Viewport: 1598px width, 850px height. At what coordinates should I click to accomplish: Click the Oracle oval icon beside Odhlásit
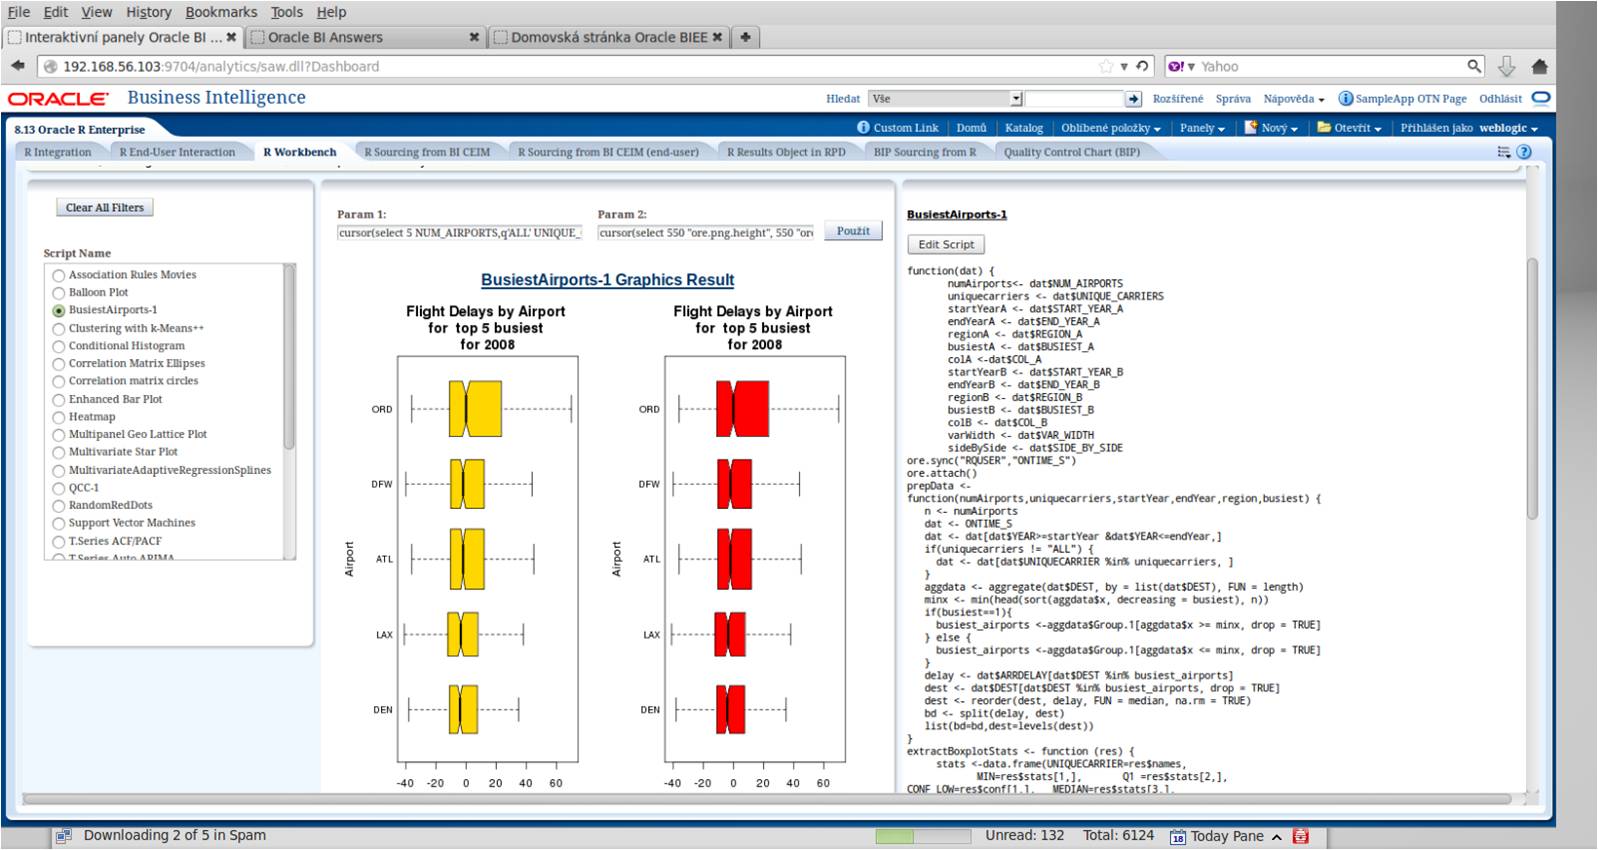pyautogui.click(x=1541, y=98)
